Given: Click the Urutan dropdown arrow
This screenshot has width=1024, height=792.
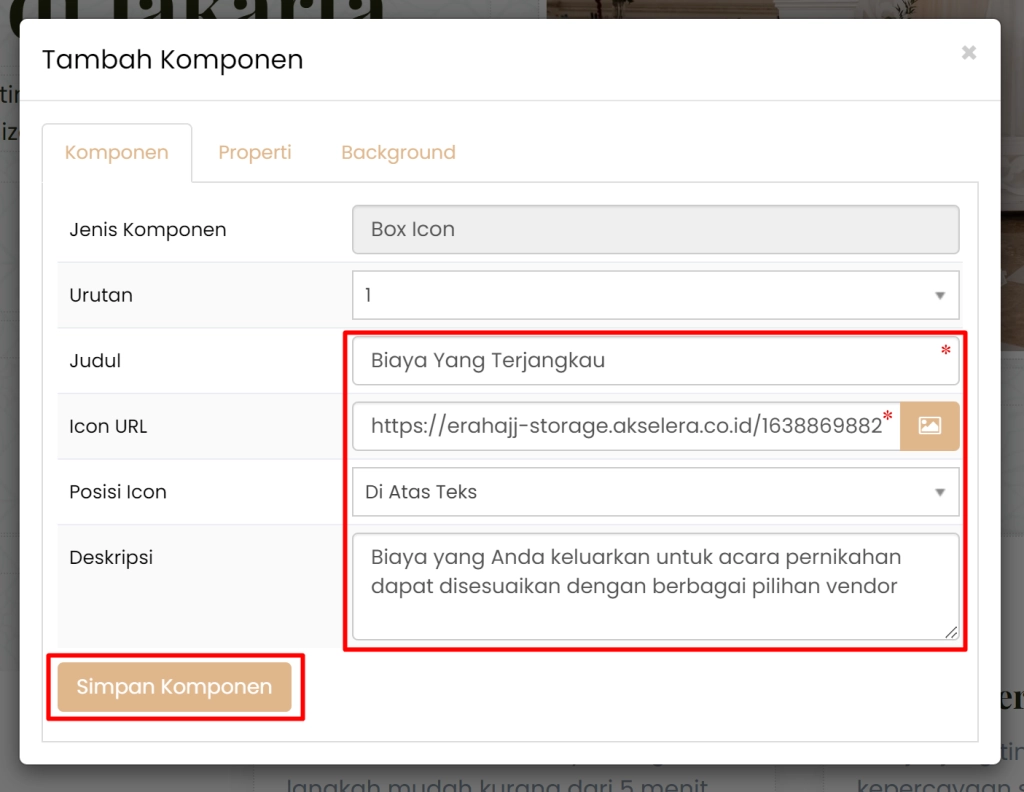Looking at the screenshot, I should point(938,295).
